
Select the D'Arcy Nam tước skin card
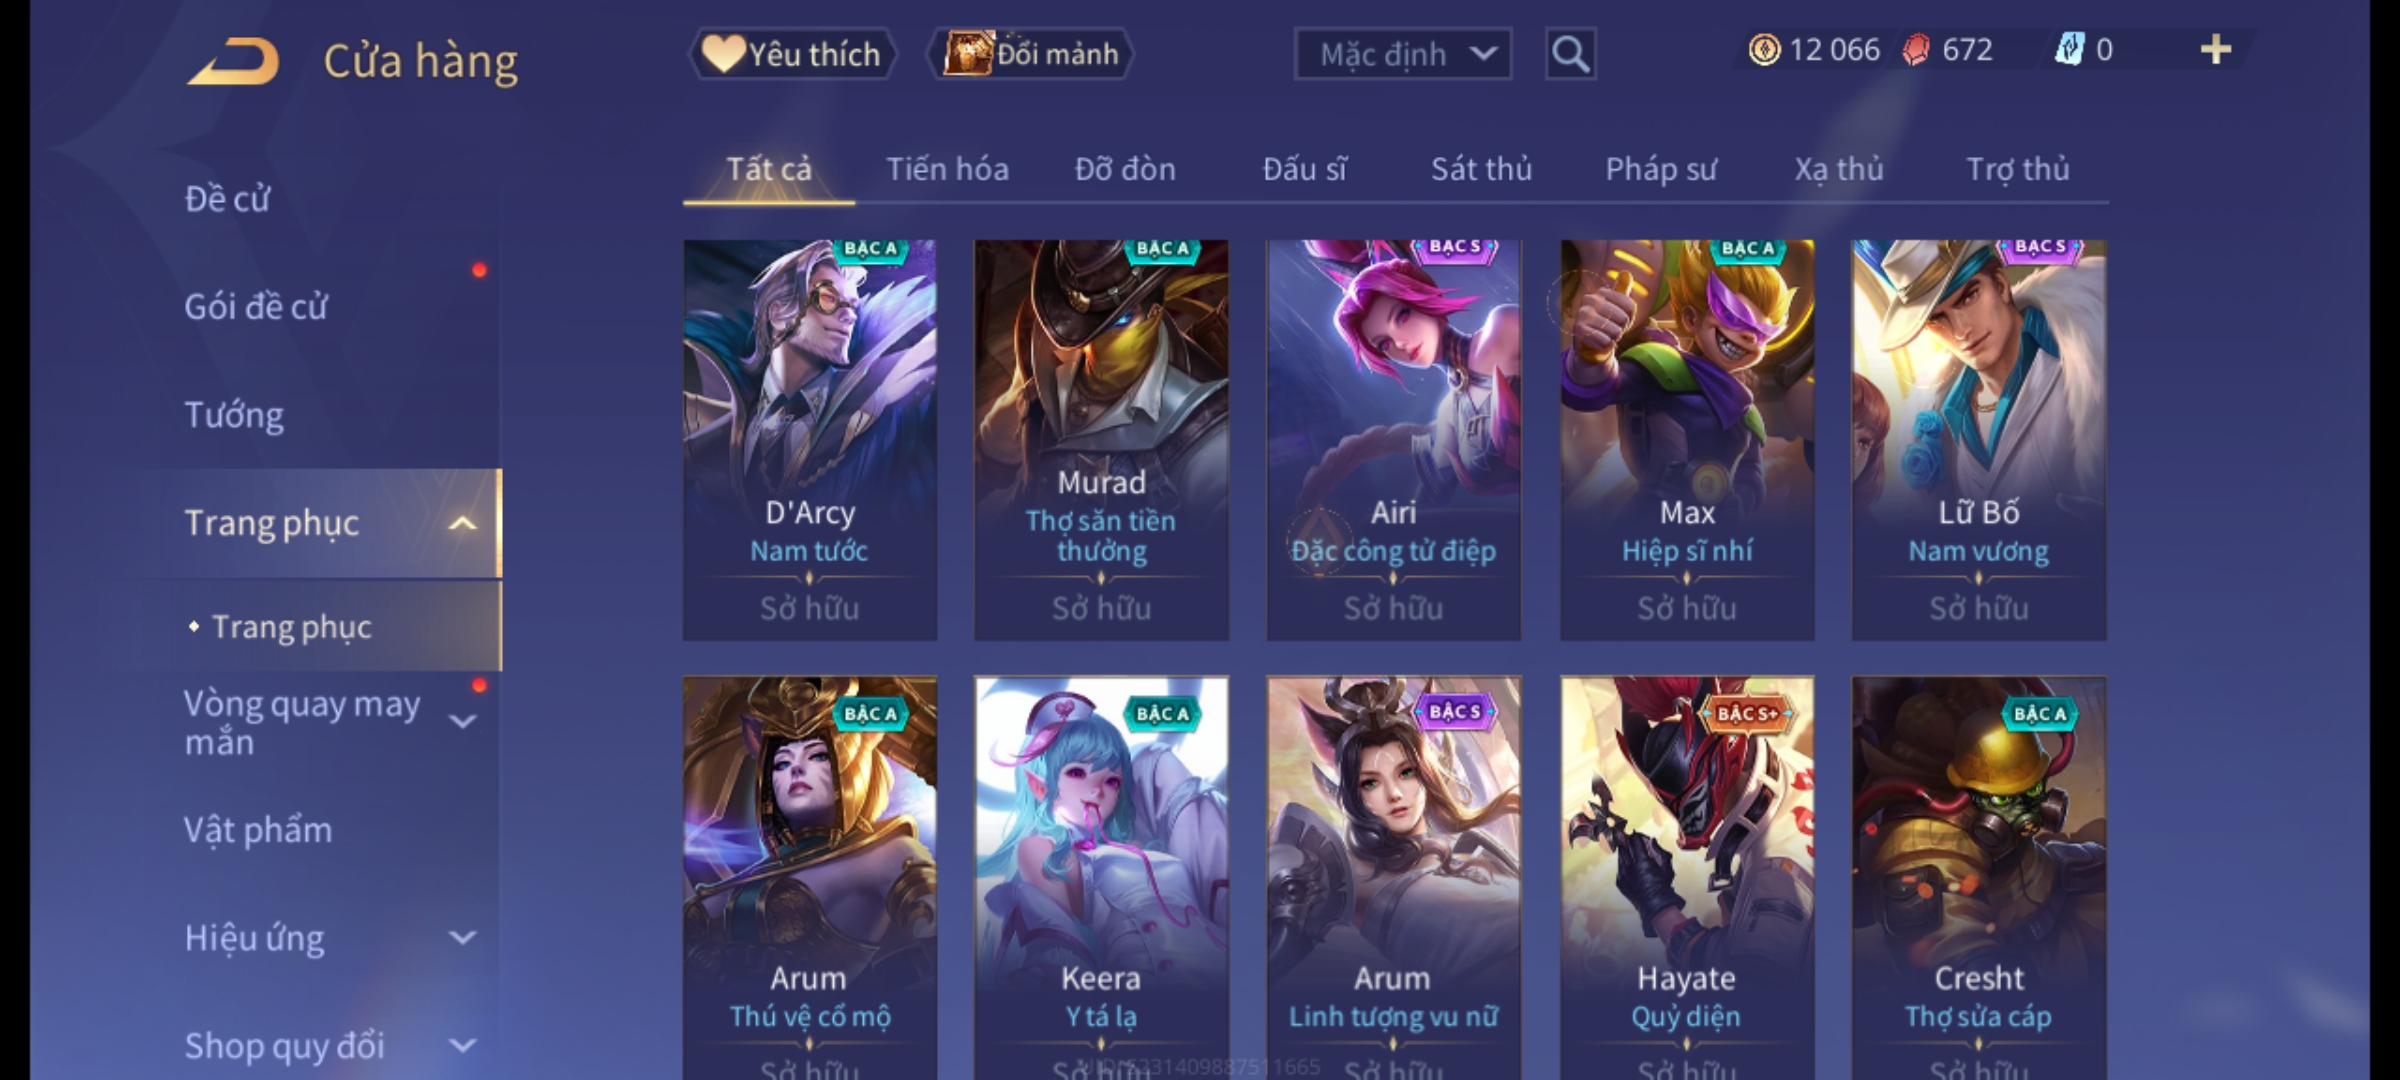tap(810, 440)
